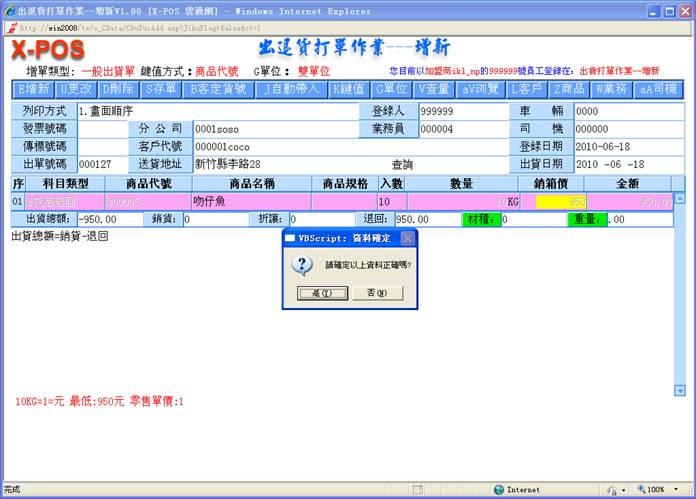This screenshot has width=696, height=499.
Task: Click the S存單 save button
Action: click(x=161, y=89)
